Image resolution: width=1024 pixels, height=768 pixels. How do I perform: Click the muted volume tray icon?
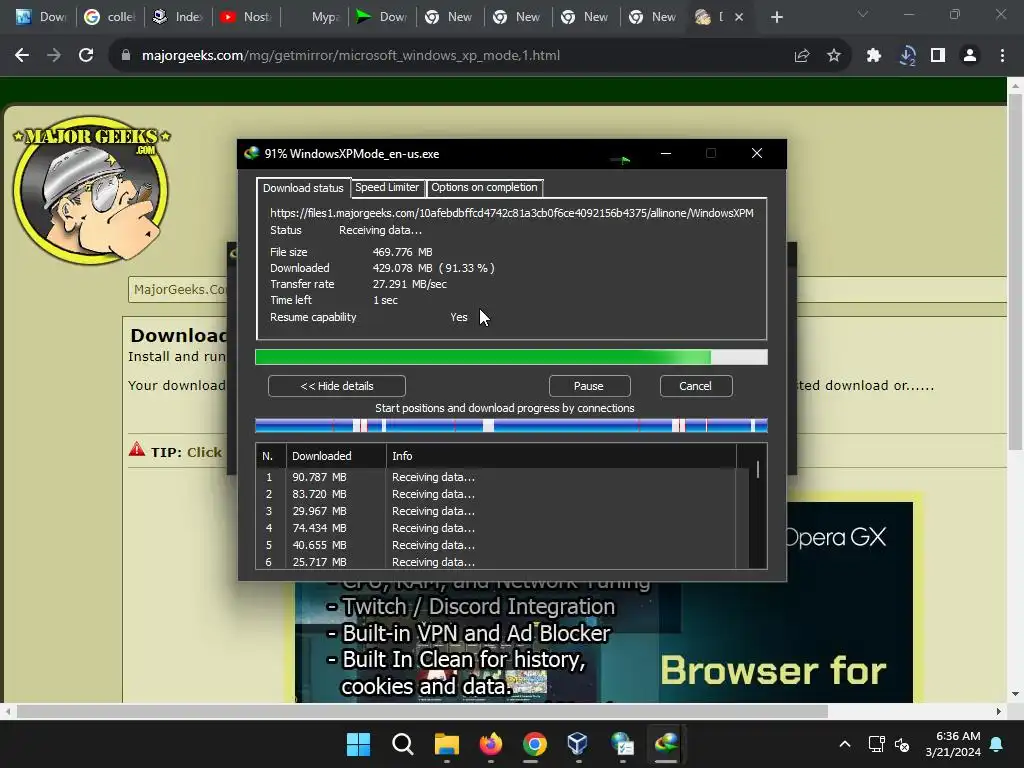click(x=902, y=744)
